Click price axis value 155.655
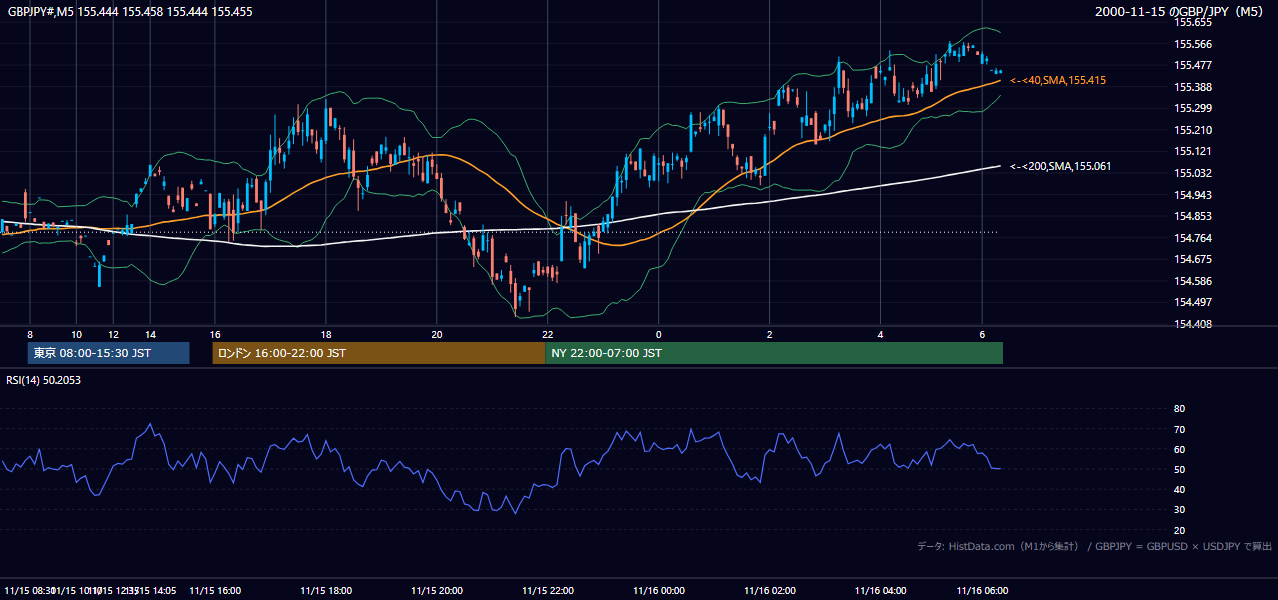The width and height of the screenshot is (1278, 600). (x=1192, y=22)
